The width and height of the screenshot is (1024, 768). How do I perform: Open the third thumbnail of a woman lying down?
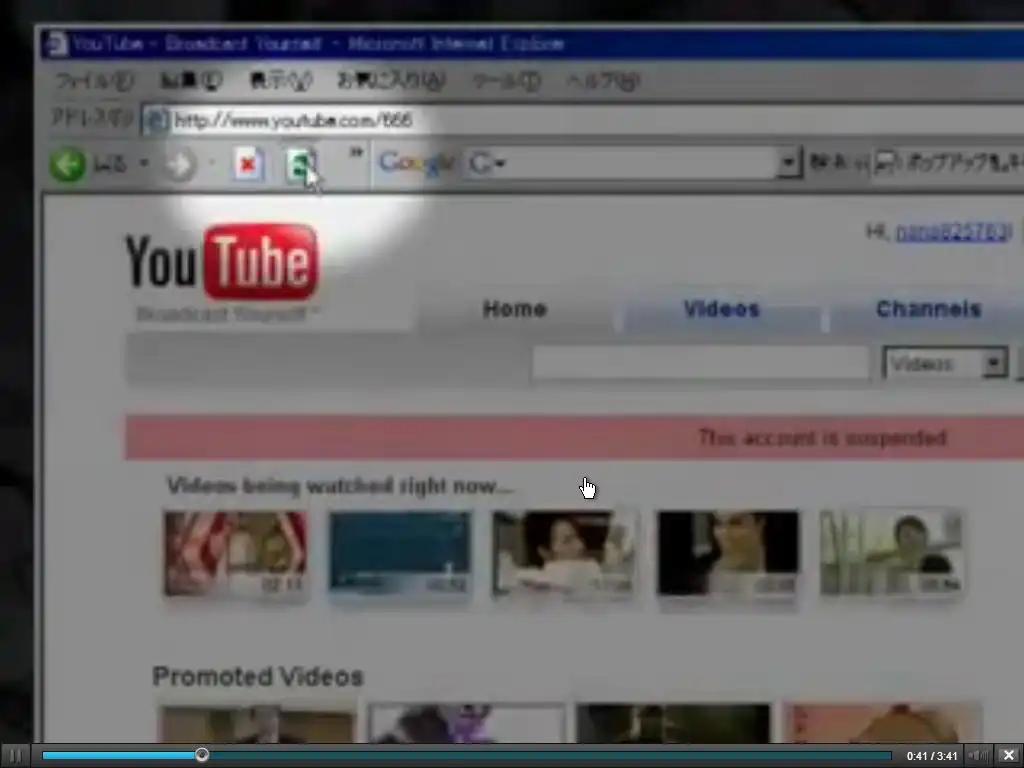pyautogui.click(x=564, y=554)
